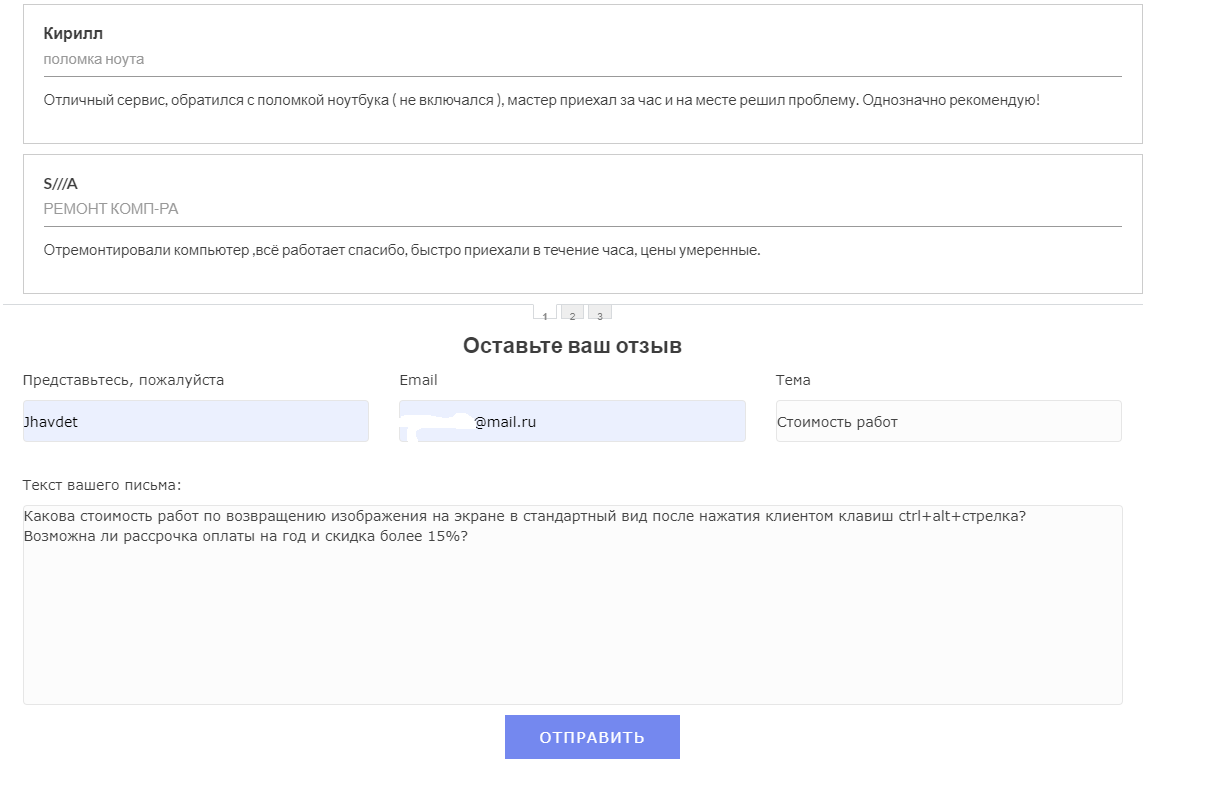Go to reviews page 1

[545, 313]
